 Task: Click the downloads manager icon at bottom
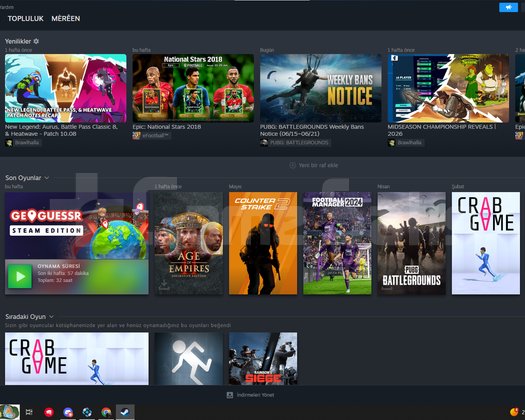click(230, 395)
